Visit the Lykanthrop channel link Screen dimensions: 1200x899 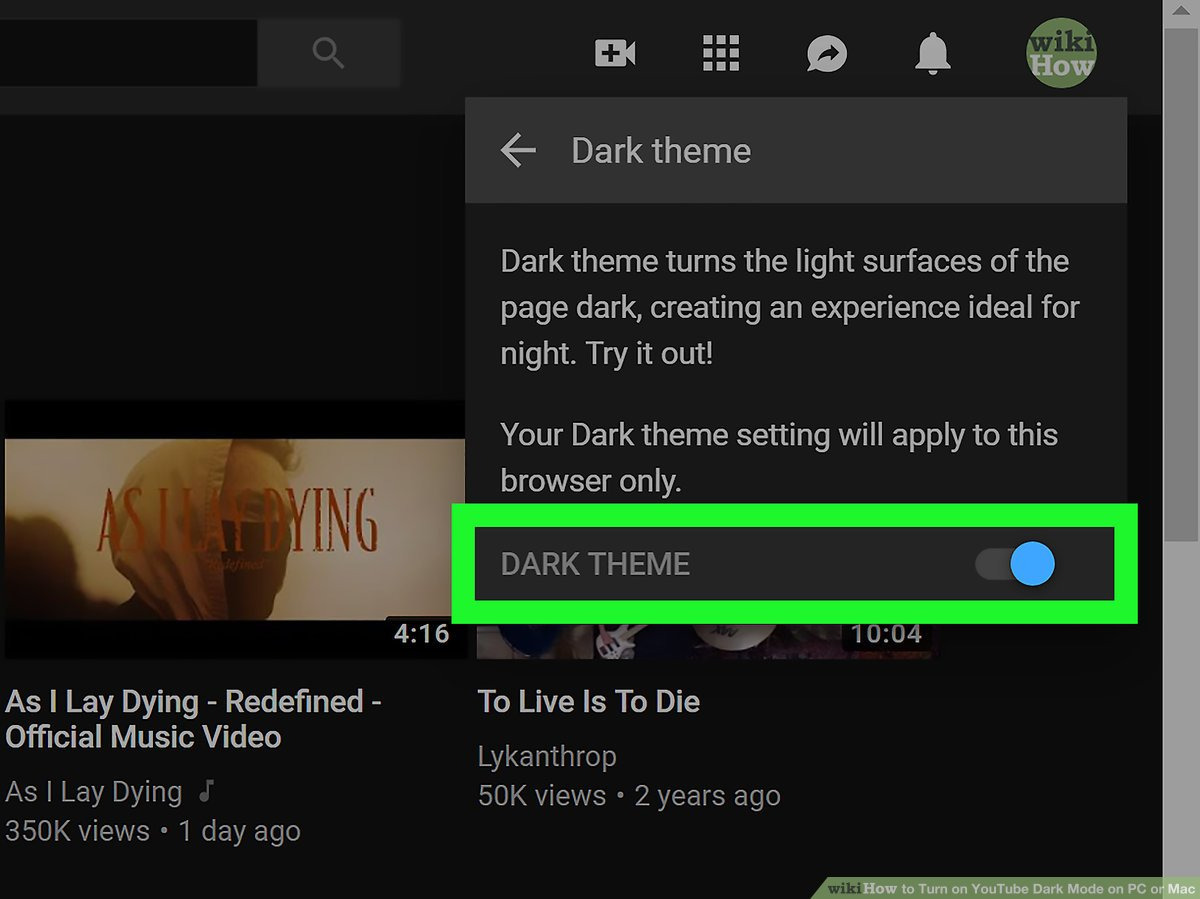coord(547,756)
